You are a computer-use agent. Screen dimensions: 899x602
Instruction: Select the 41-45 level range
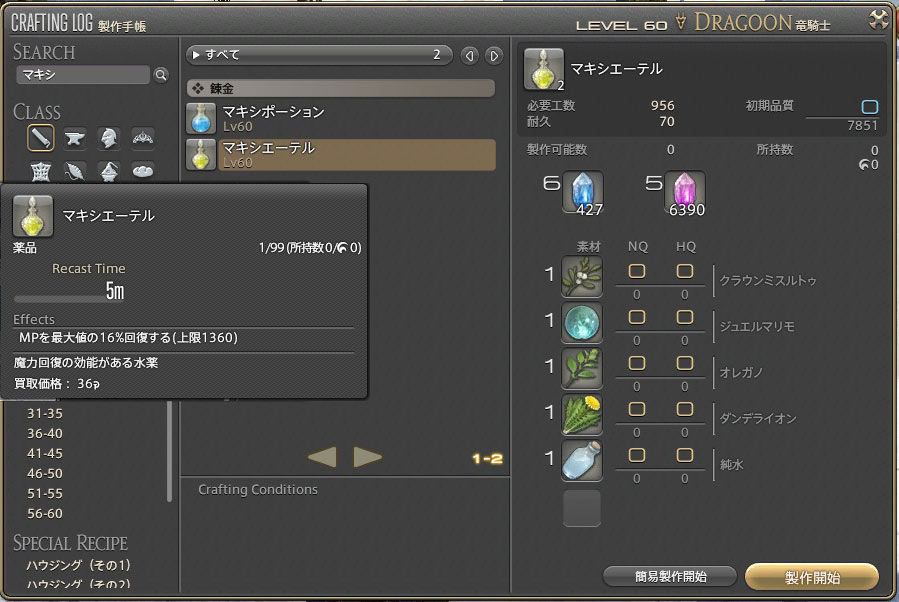coord(45,454)
